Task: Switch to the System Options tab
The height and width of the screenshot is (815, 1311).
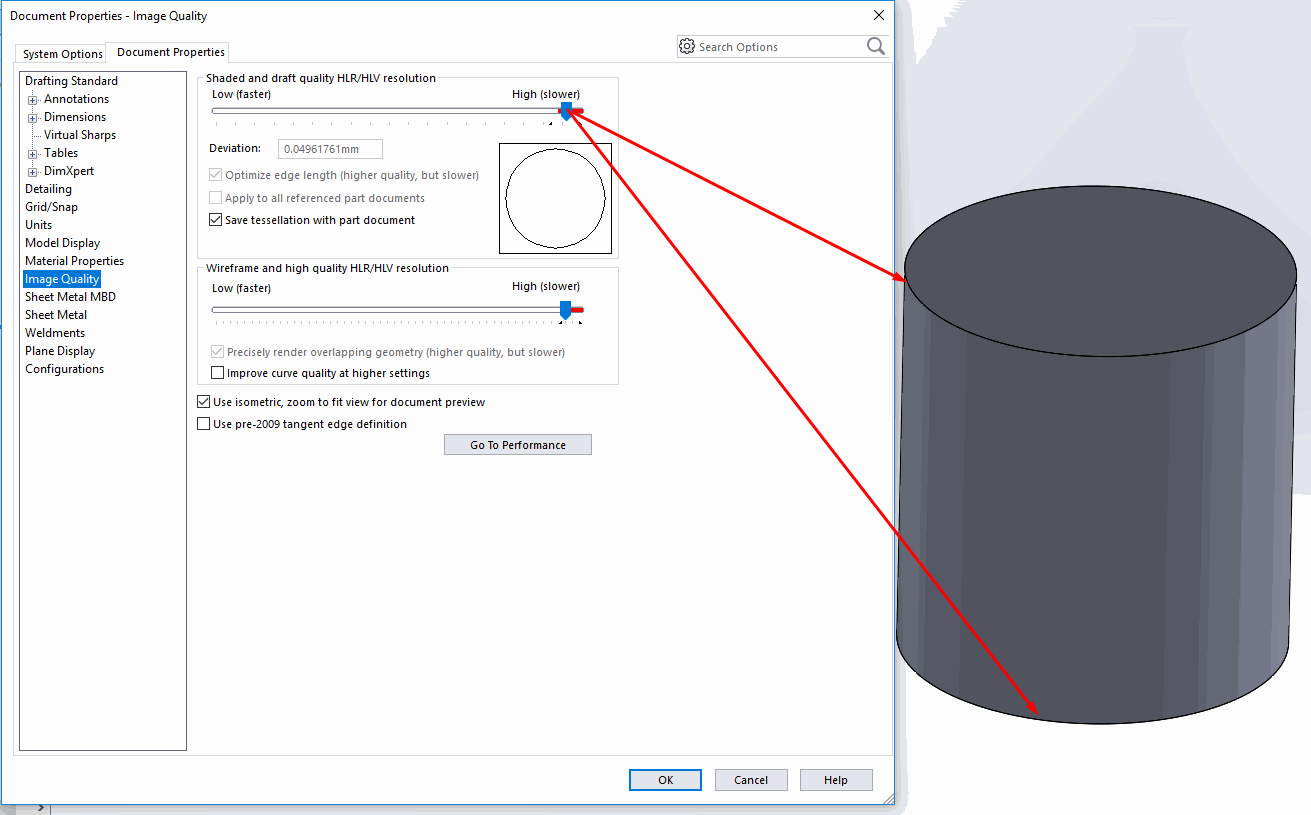Action: pyautogui.click(x=63, y=54)
